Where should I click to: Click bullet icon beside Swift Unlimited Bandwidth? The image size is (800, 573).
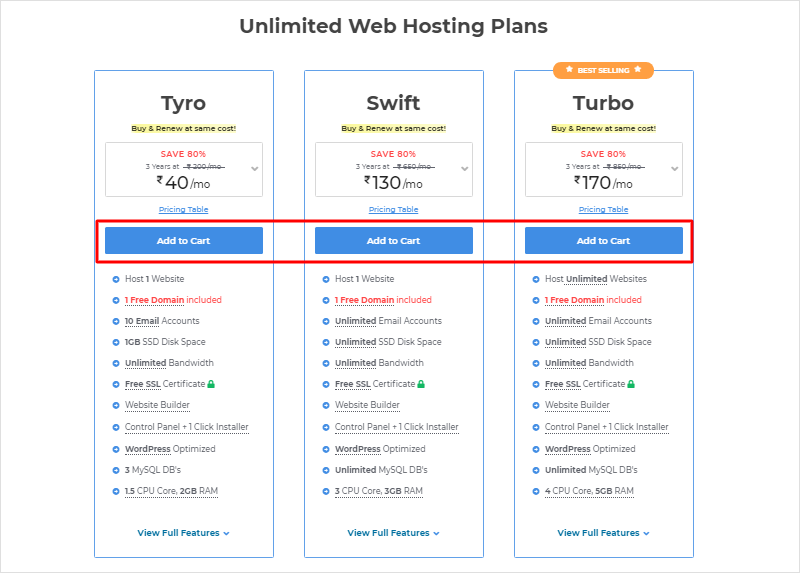326,363
